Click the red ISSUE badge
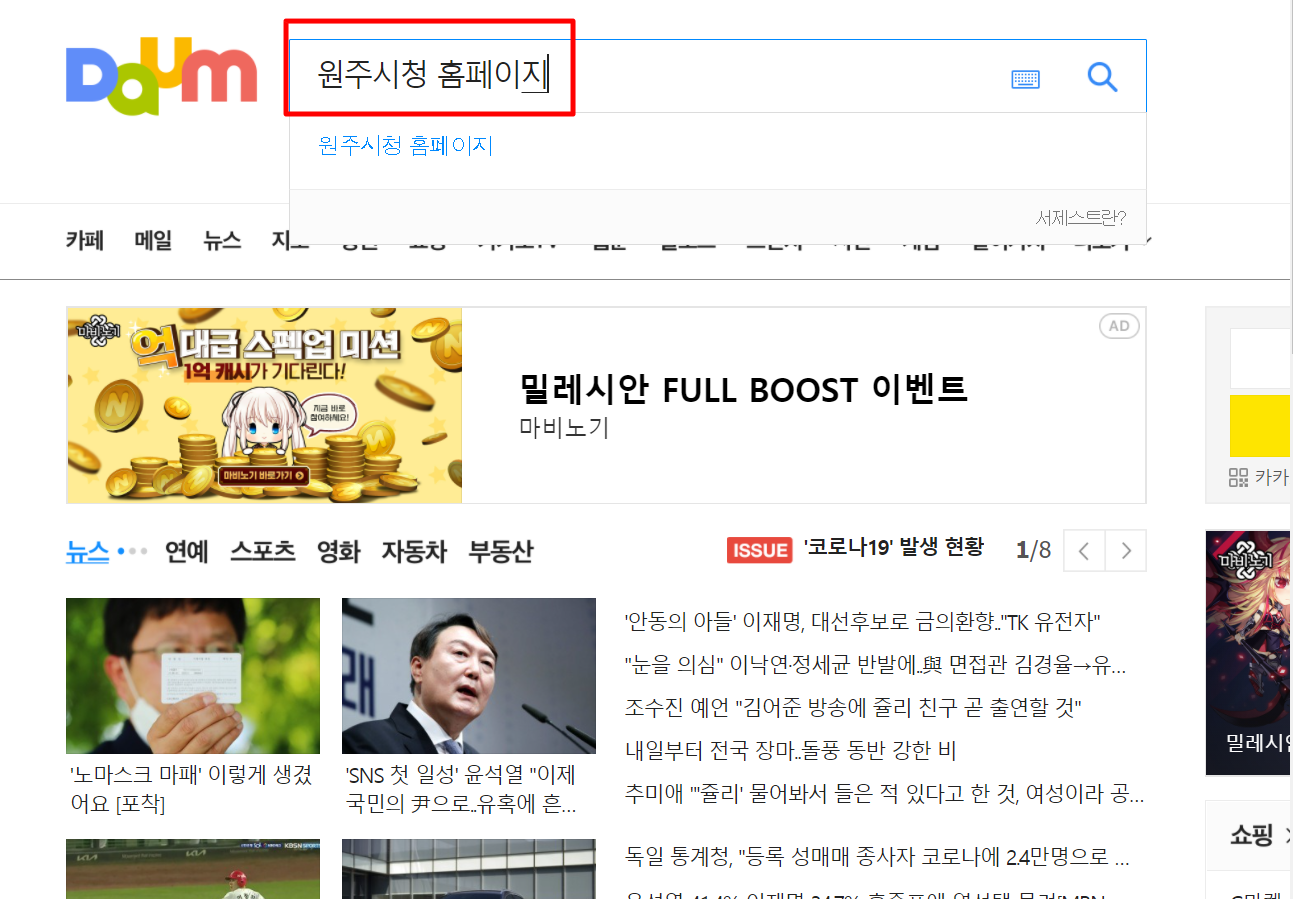Screen dimensions: 1293x899 tap(760, 550)
